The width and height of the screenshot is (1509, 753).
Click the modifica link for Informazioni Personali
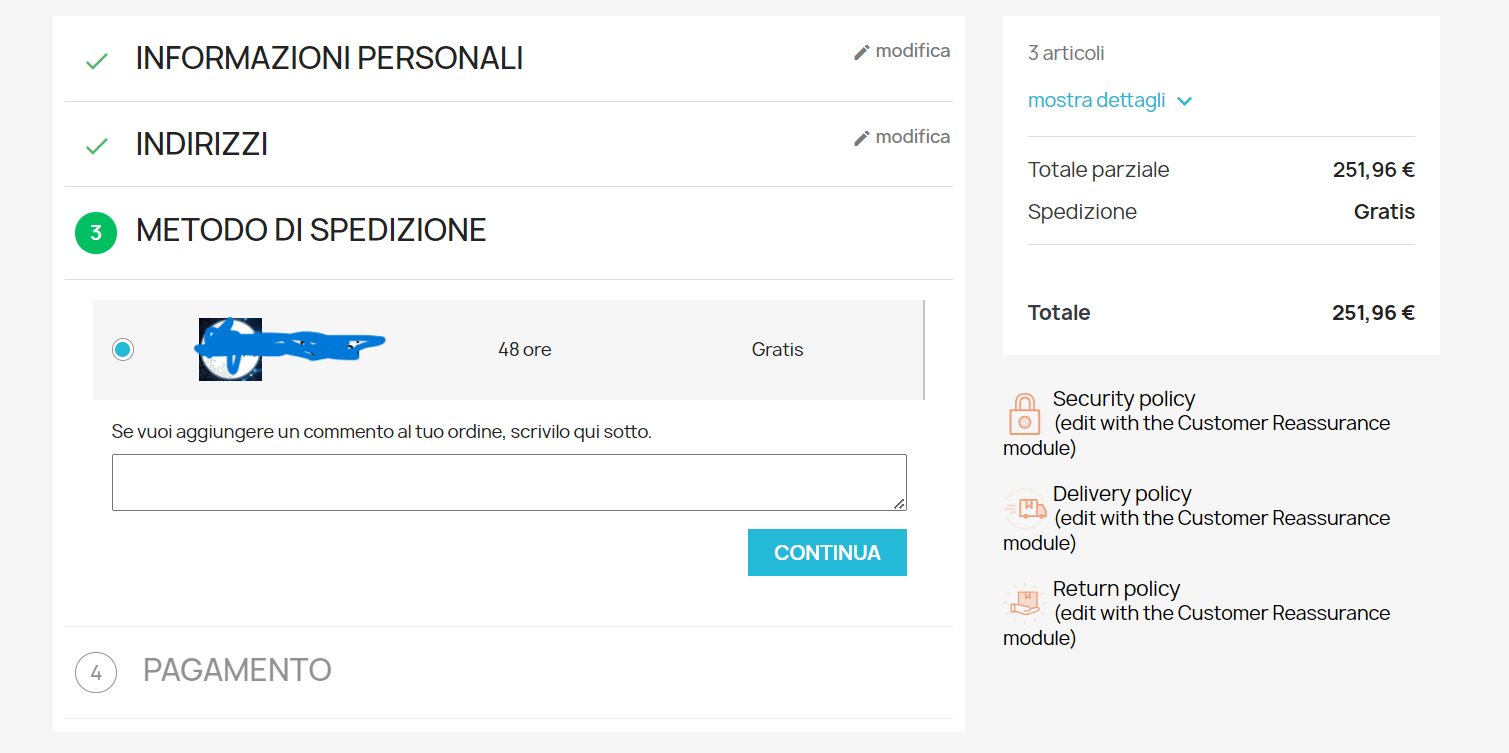coord(912,51)
